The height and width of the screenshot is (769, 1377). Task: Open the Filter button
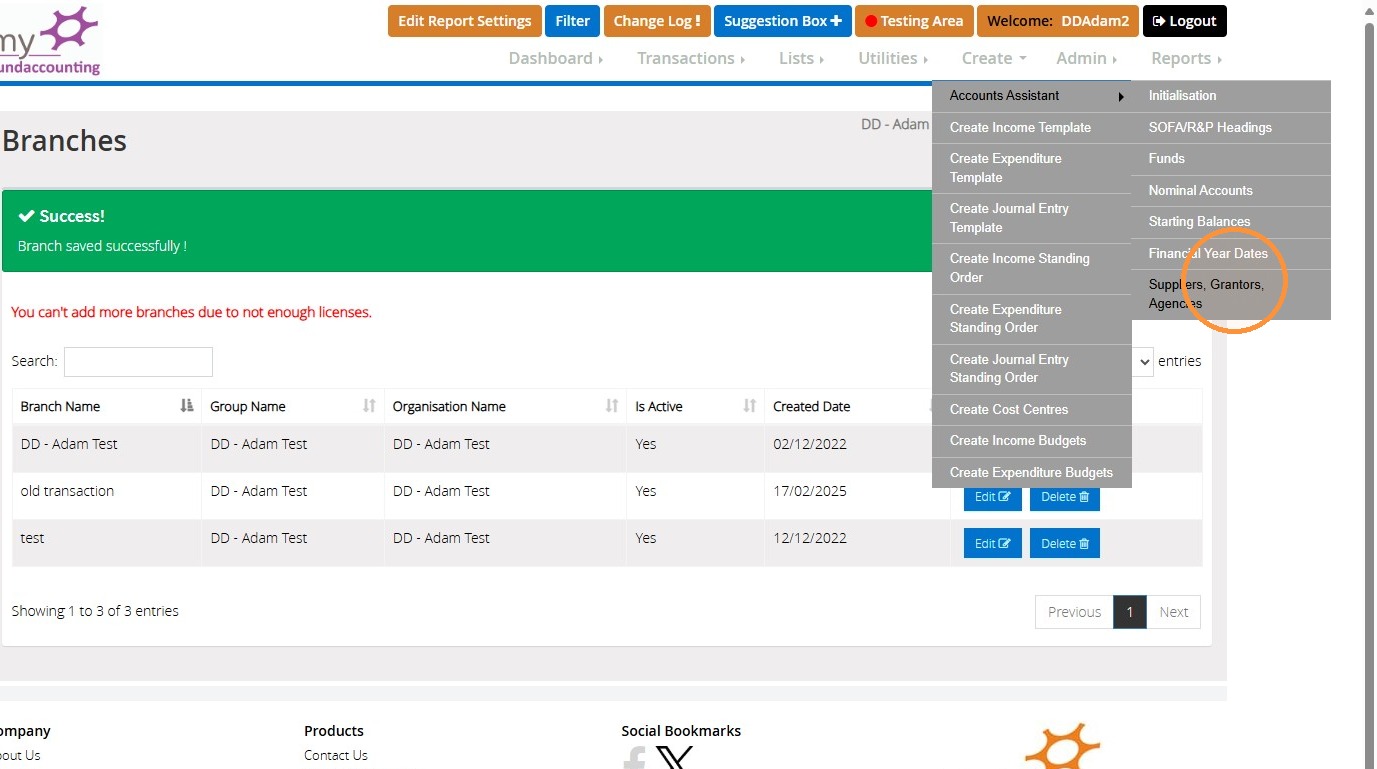click(573, 21)
